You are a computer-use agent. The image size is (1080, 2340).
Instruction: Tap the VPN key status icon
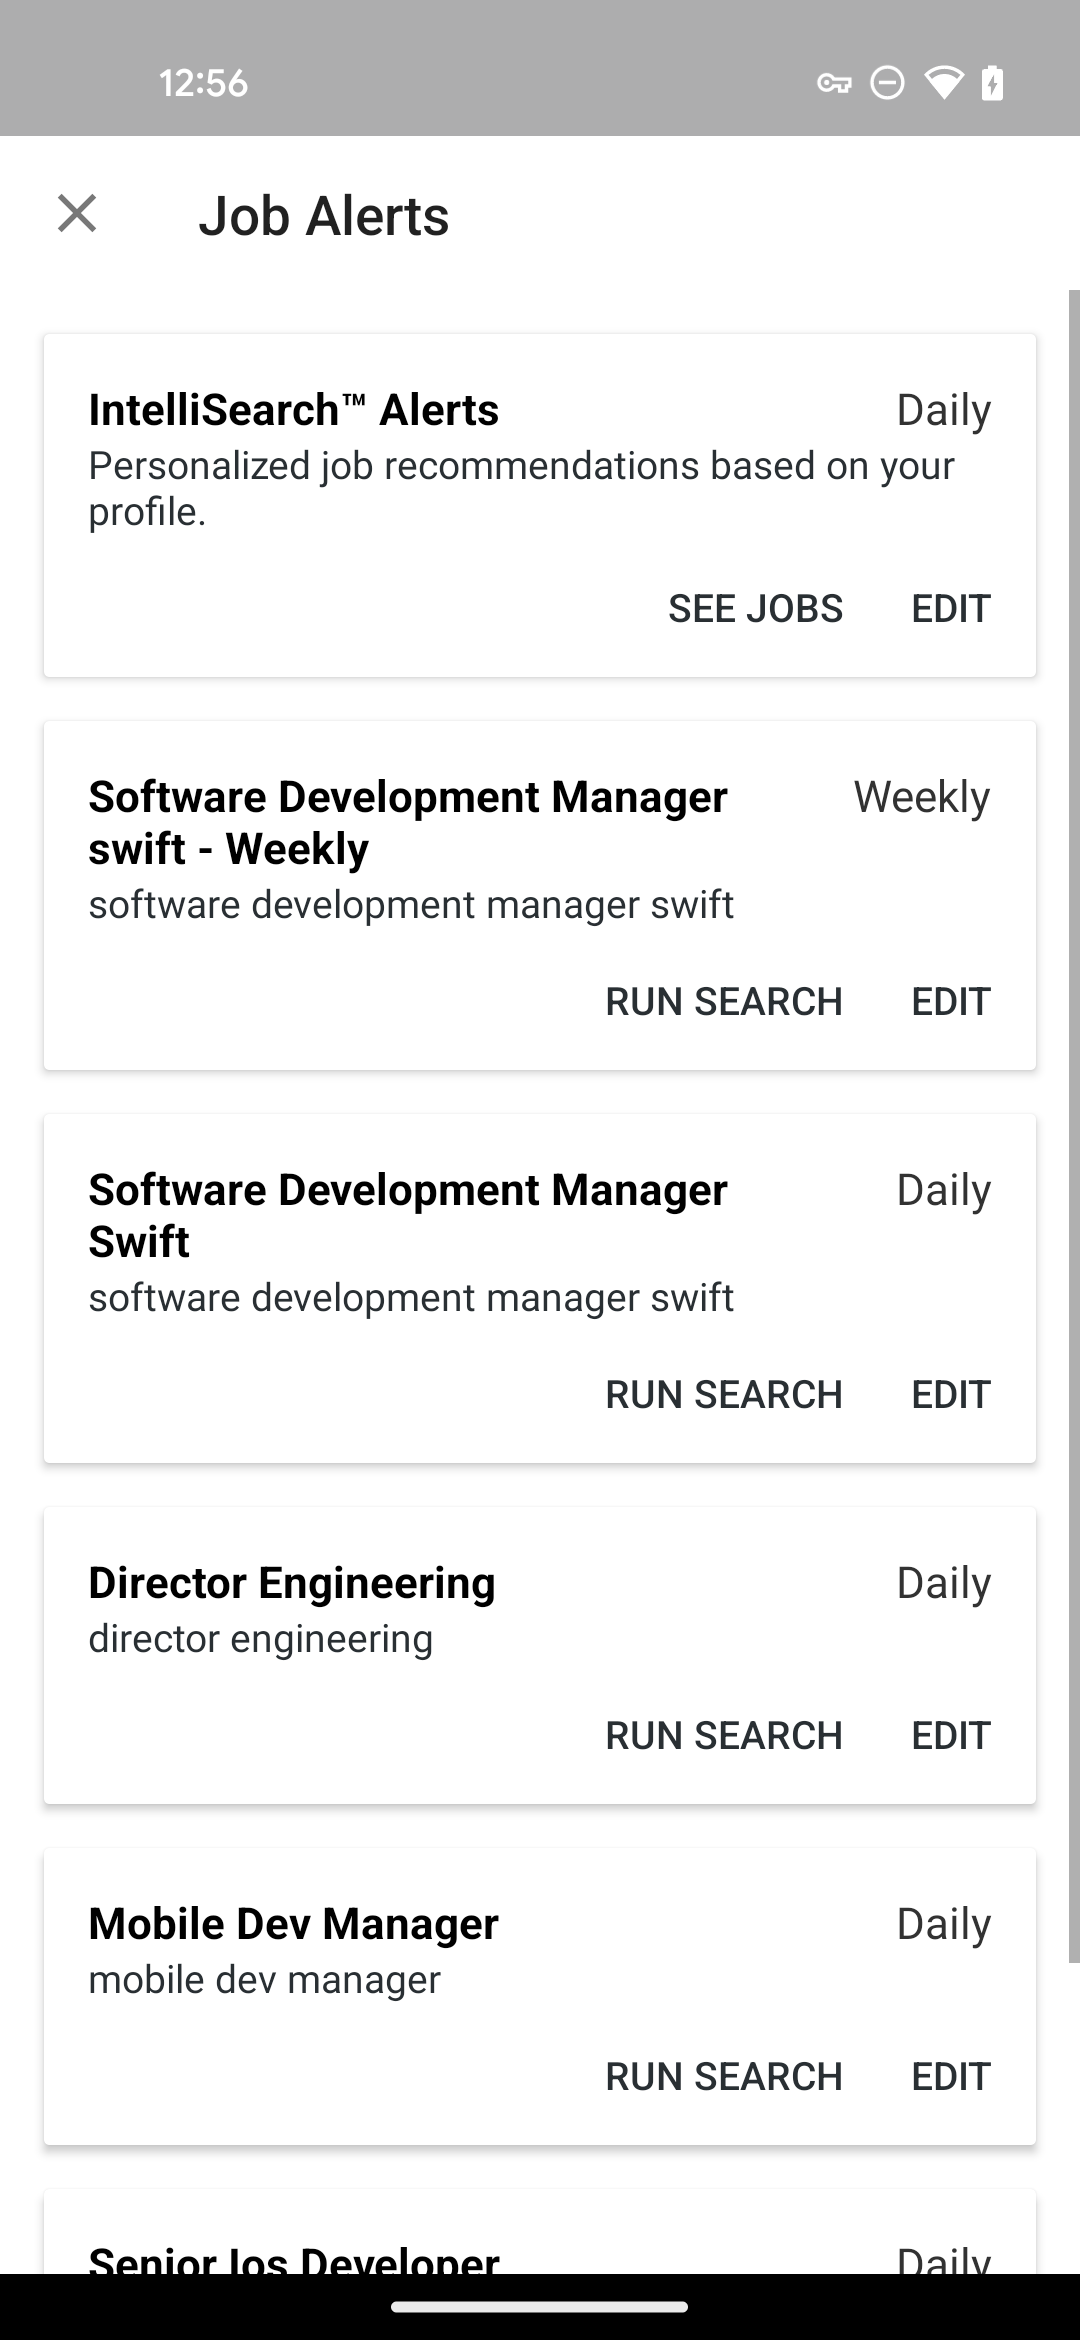coord(834,83)
